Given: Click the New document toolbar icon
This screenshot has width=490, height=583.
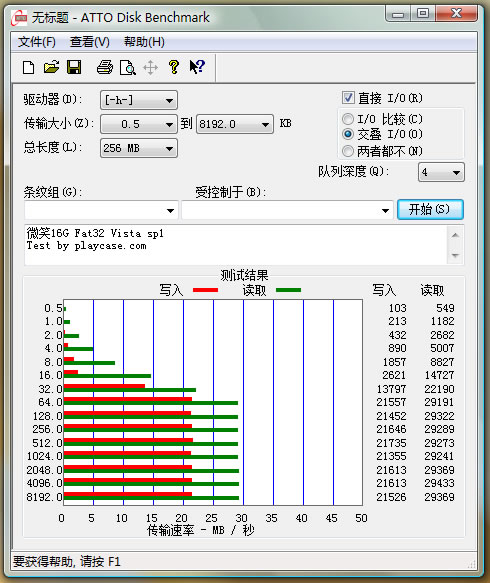Looking at the screenshot, I should pyautogui.click(x=28, y=68).
